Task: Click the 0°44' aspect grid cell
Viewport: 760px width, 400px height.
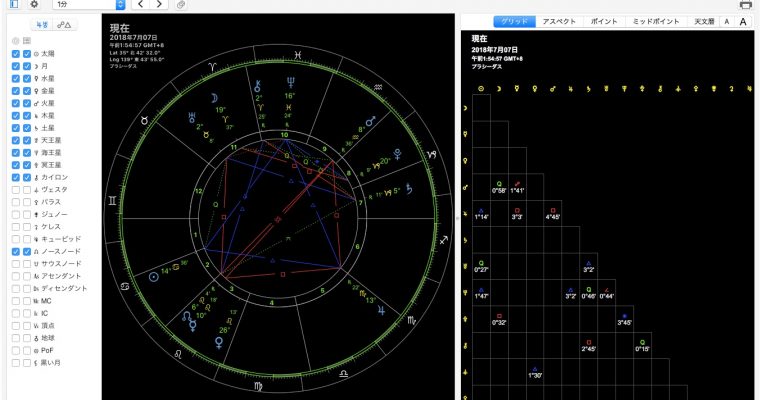Action: point(606,293)
